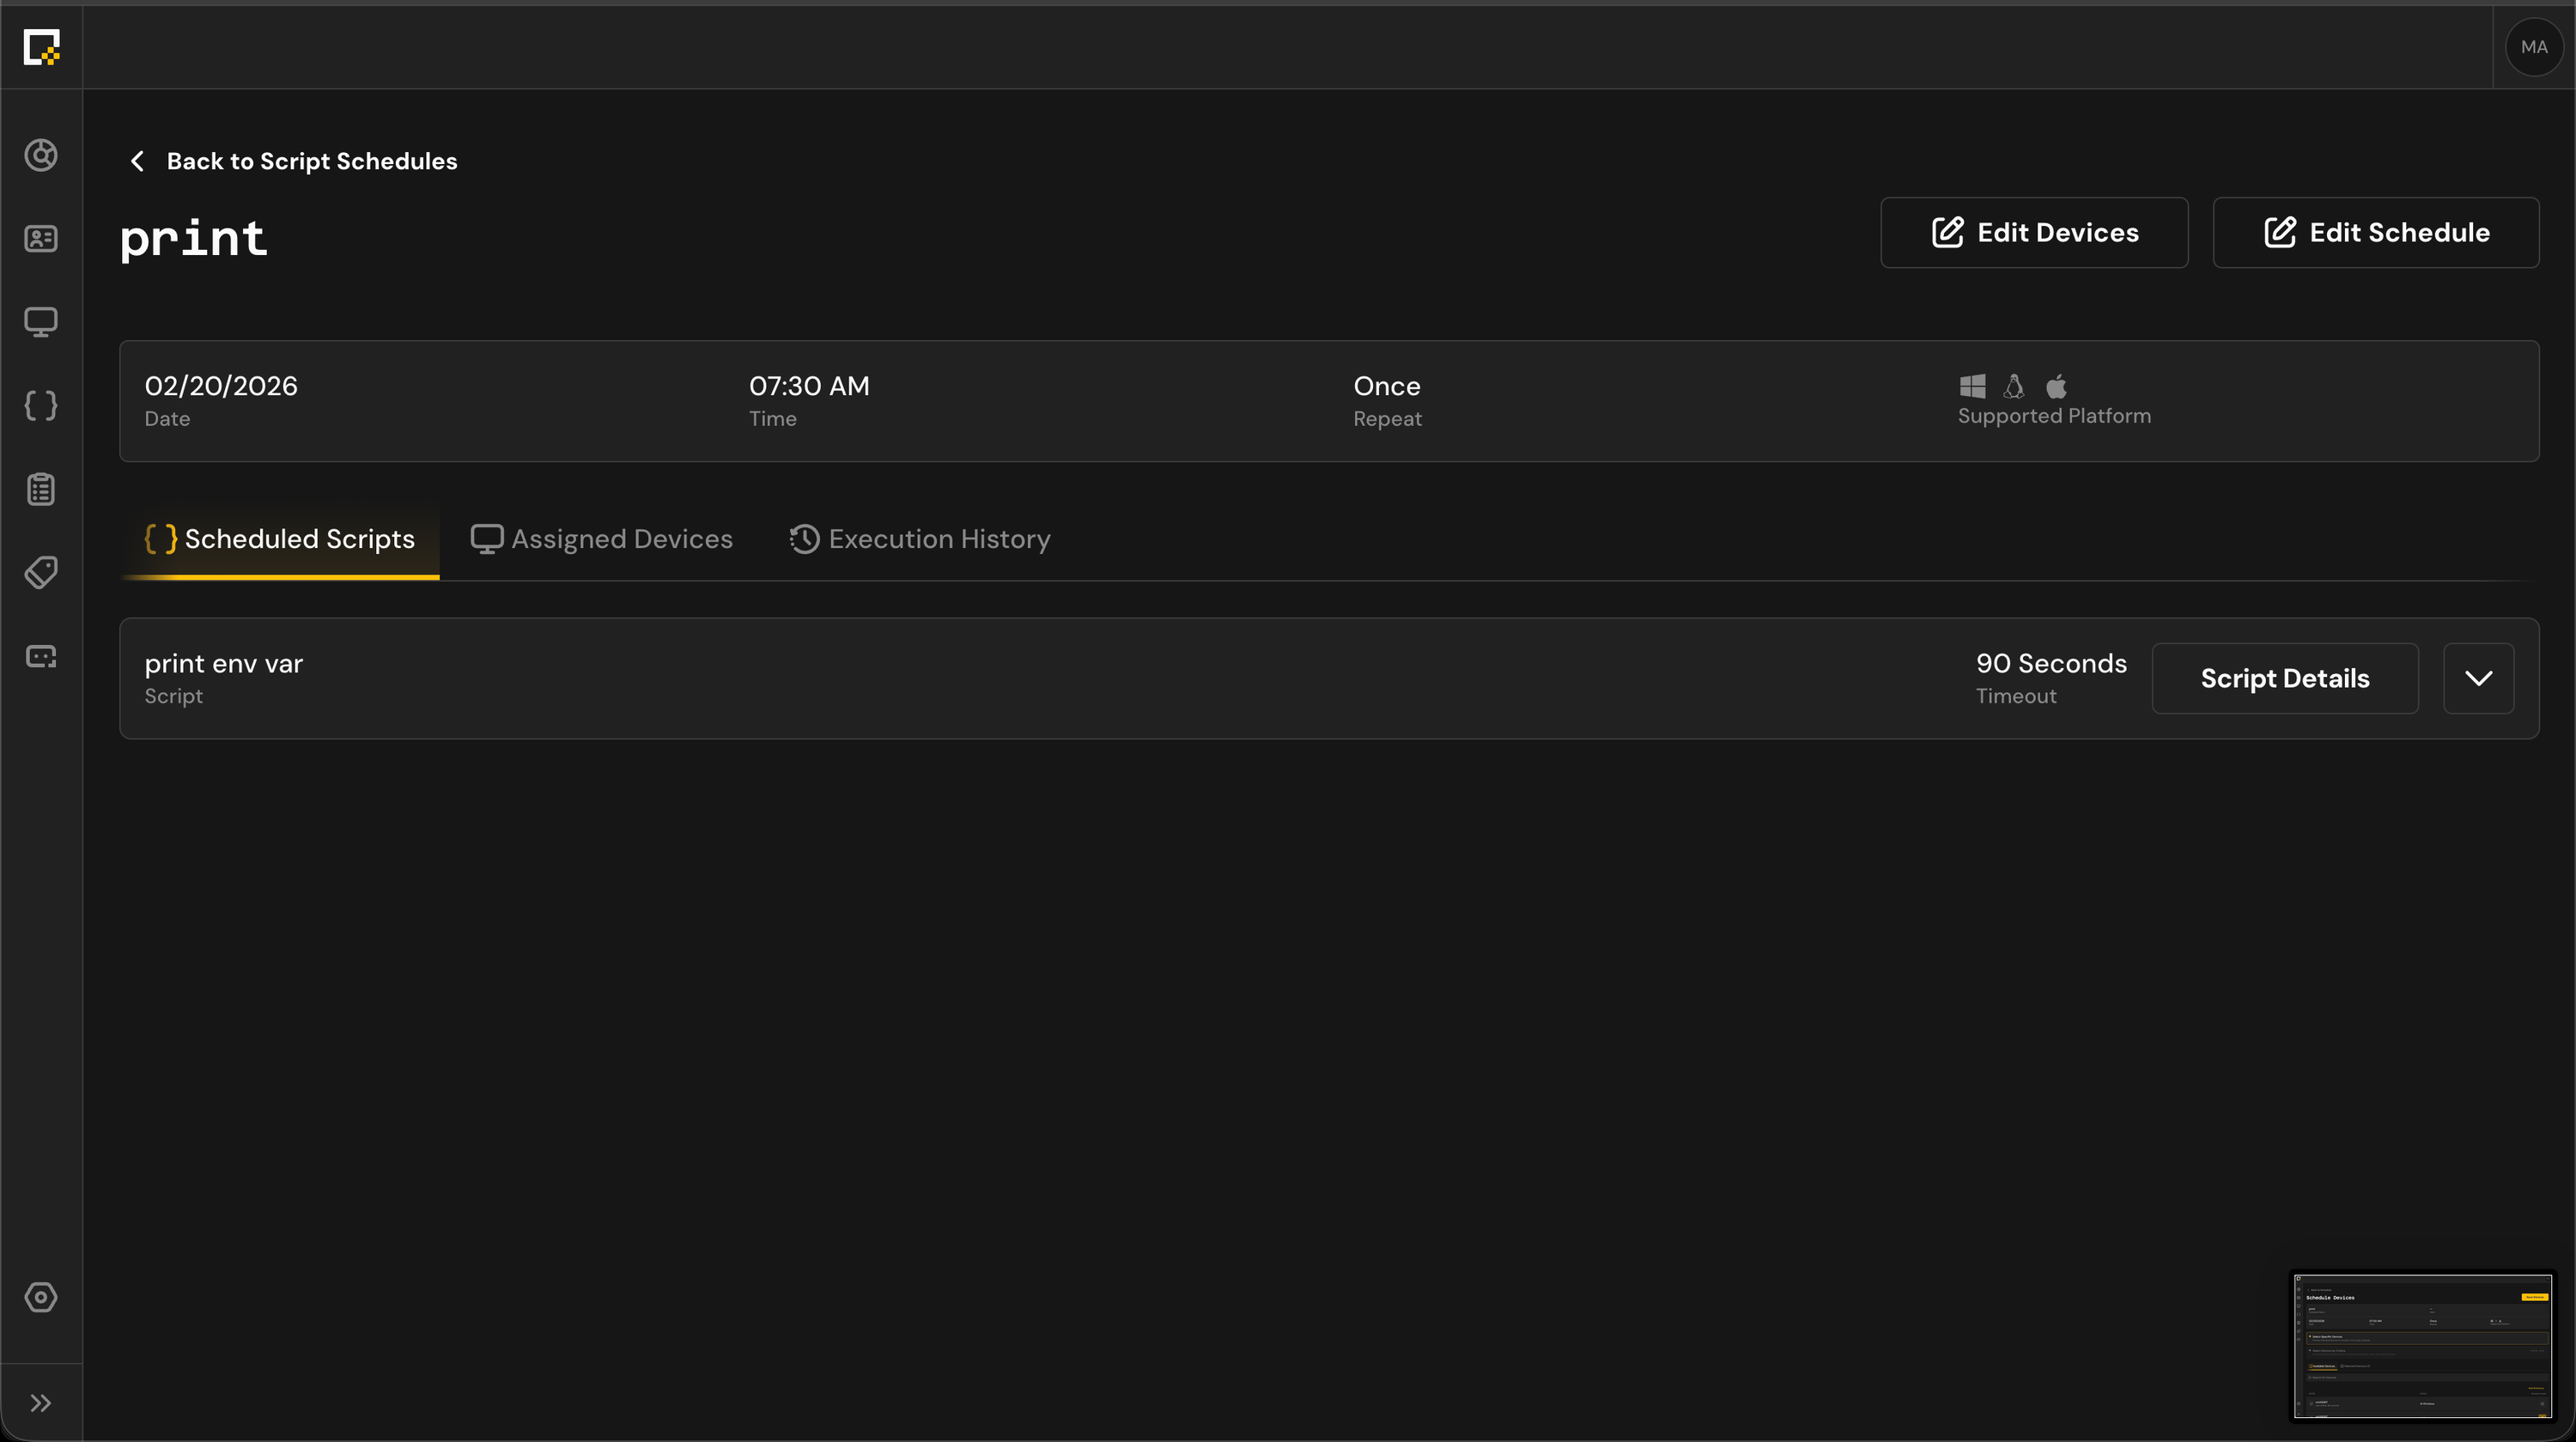This screenshot has width=2576, height=1442.
Task: Switch to the Execution History tab
Action: point(920,539)
